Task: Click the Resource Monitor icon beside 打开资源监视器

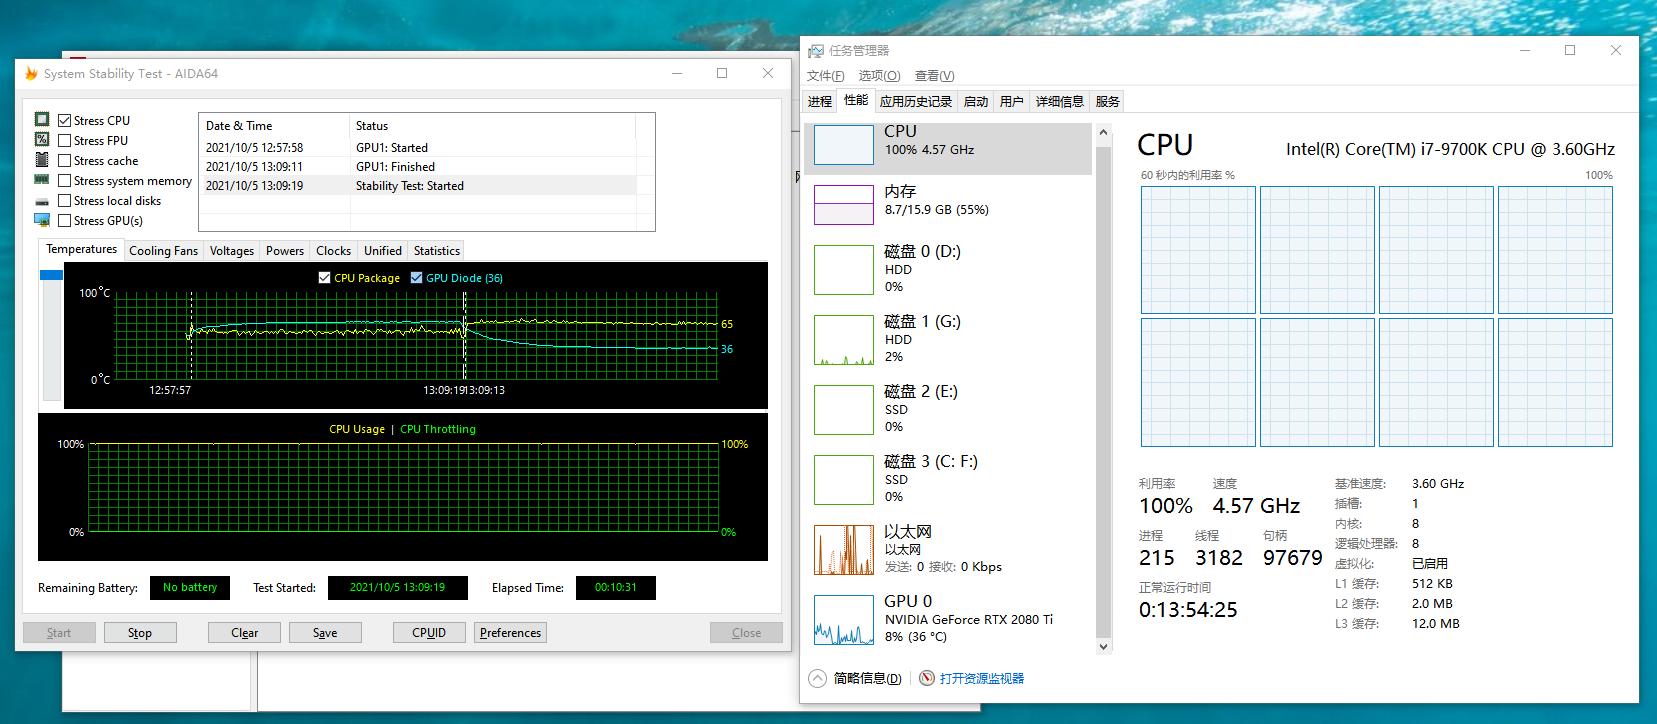Action: coord(927,678)
